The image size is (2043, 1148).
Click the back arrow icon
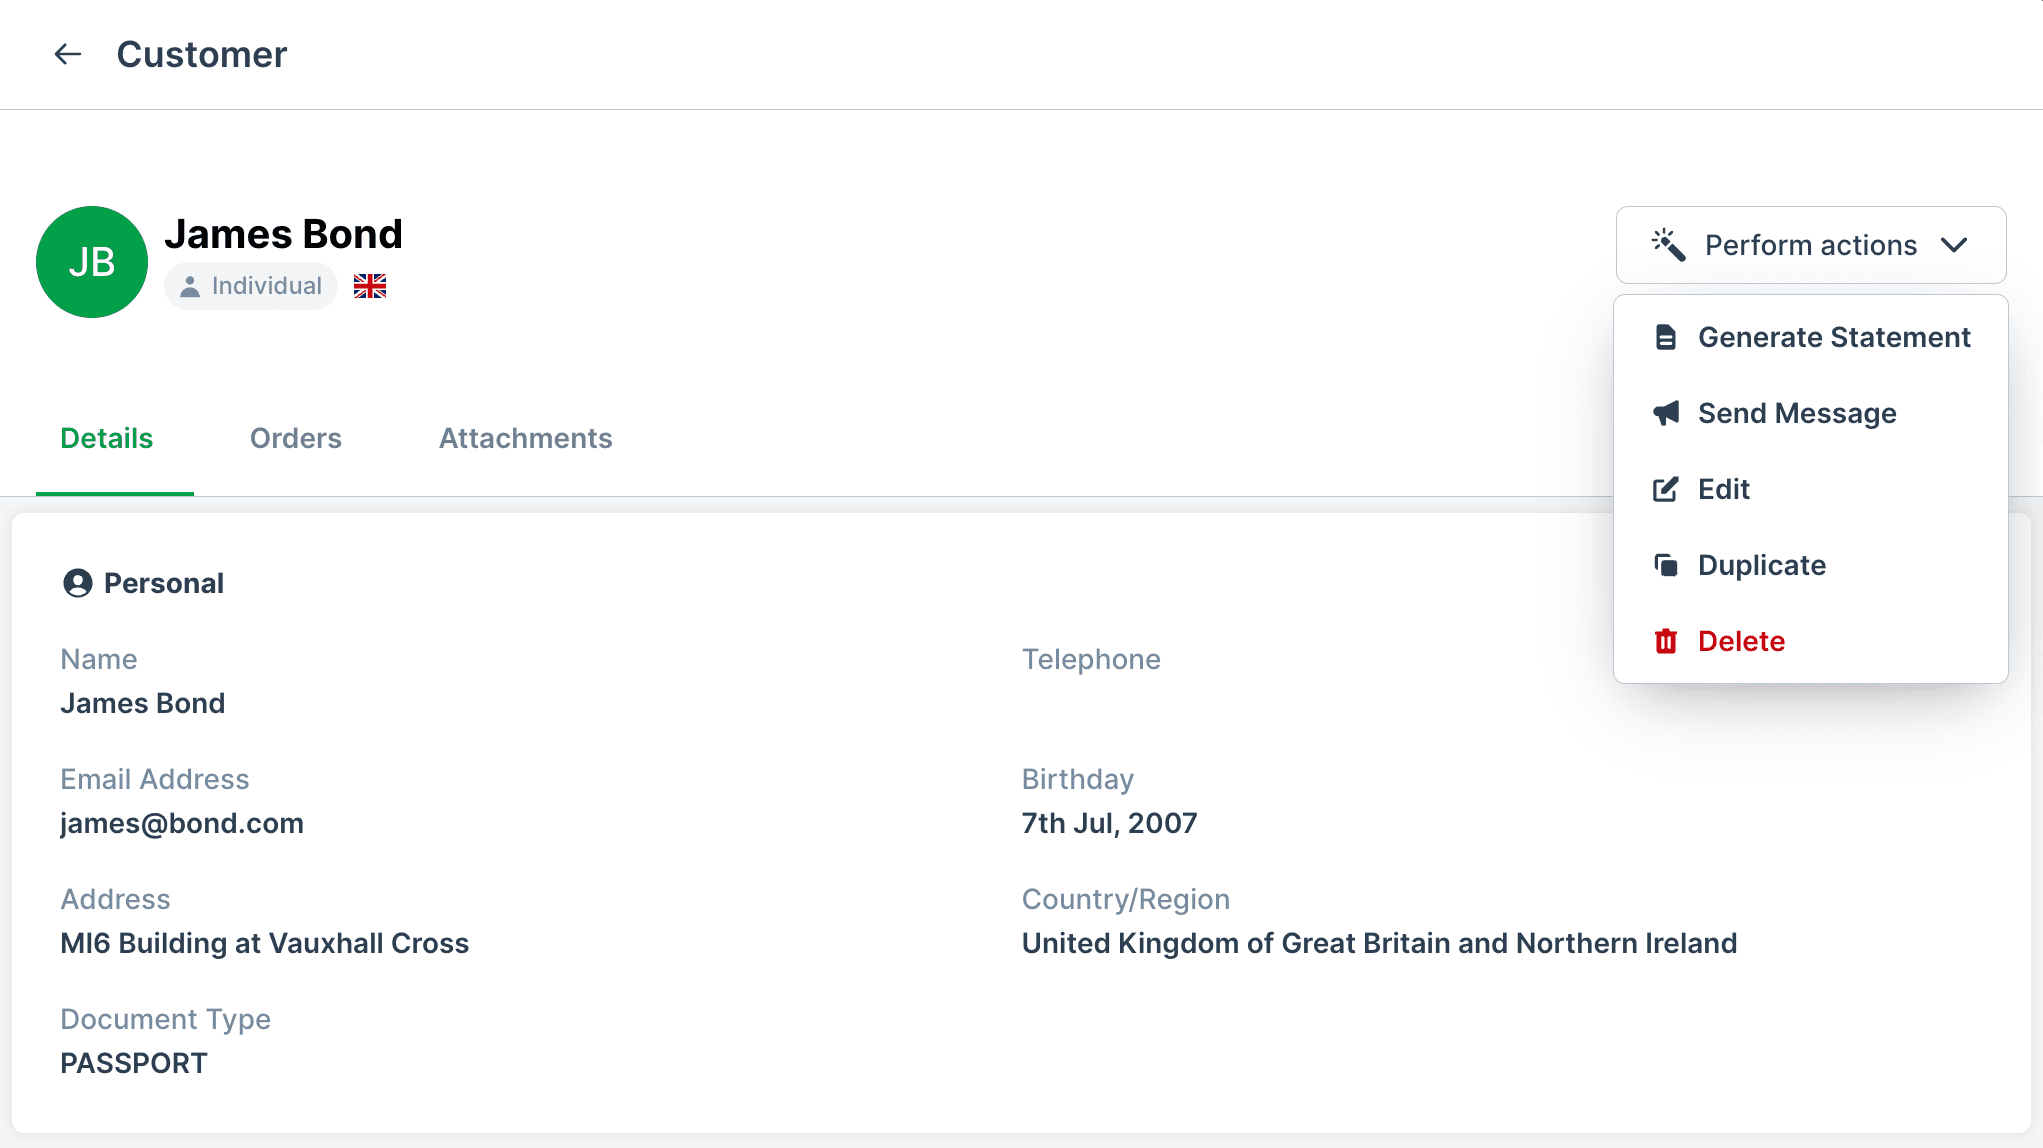[x=68, y=54]
